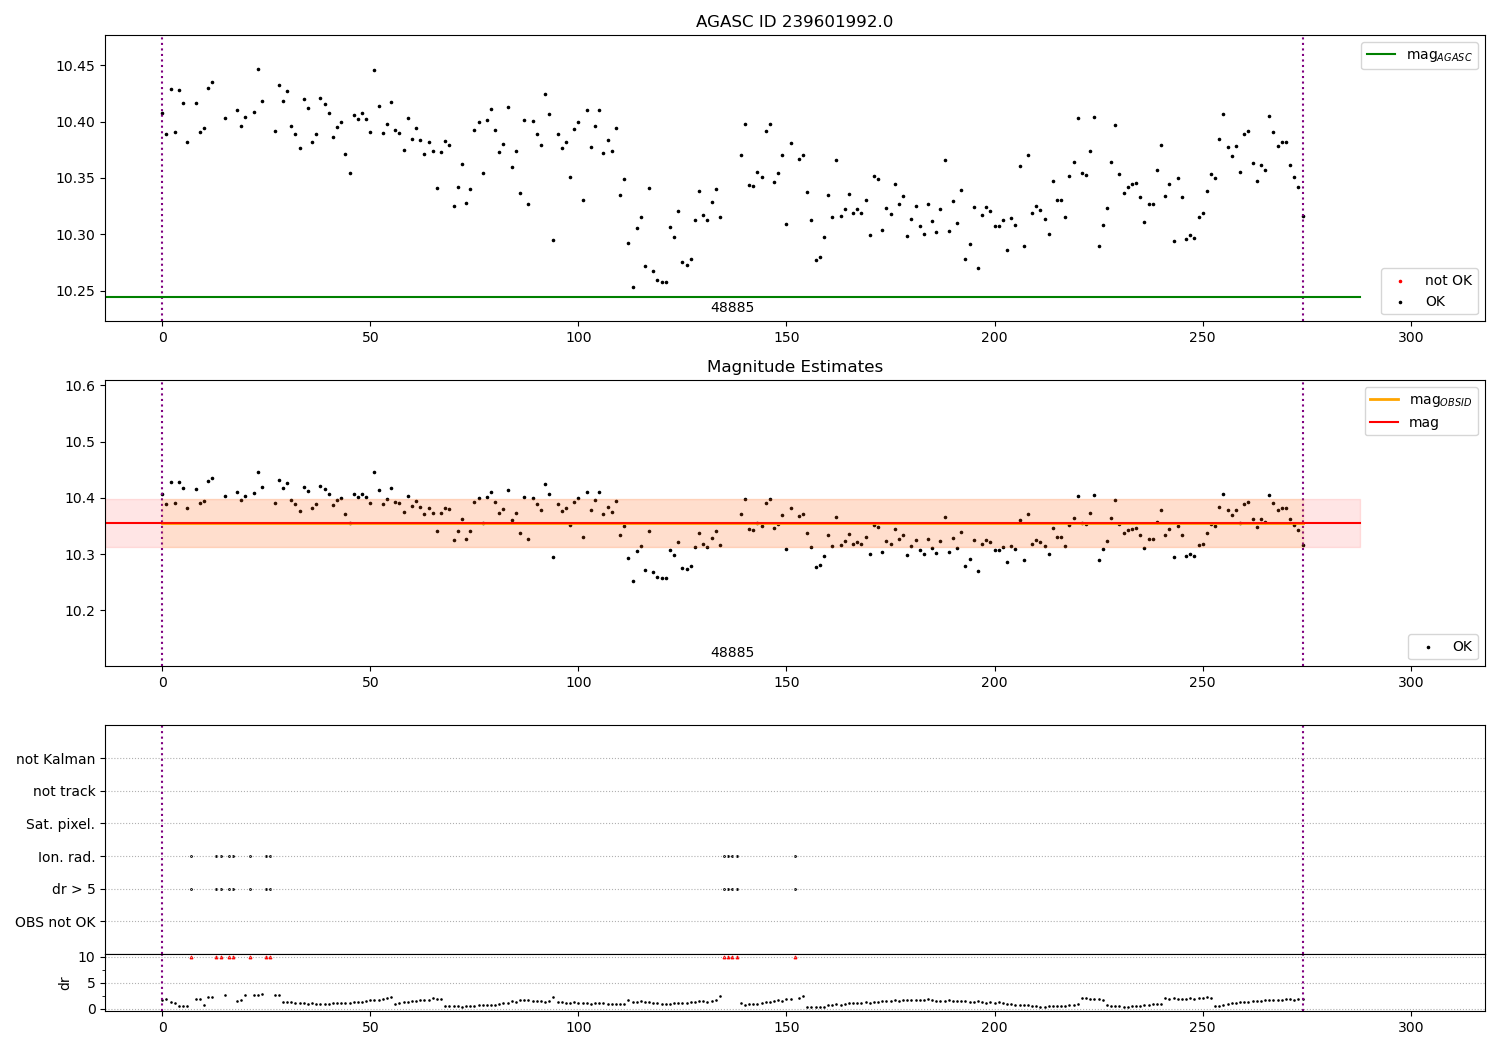
Task: Click the horizontal green mag AGASC line
Action: coord(732,297)
